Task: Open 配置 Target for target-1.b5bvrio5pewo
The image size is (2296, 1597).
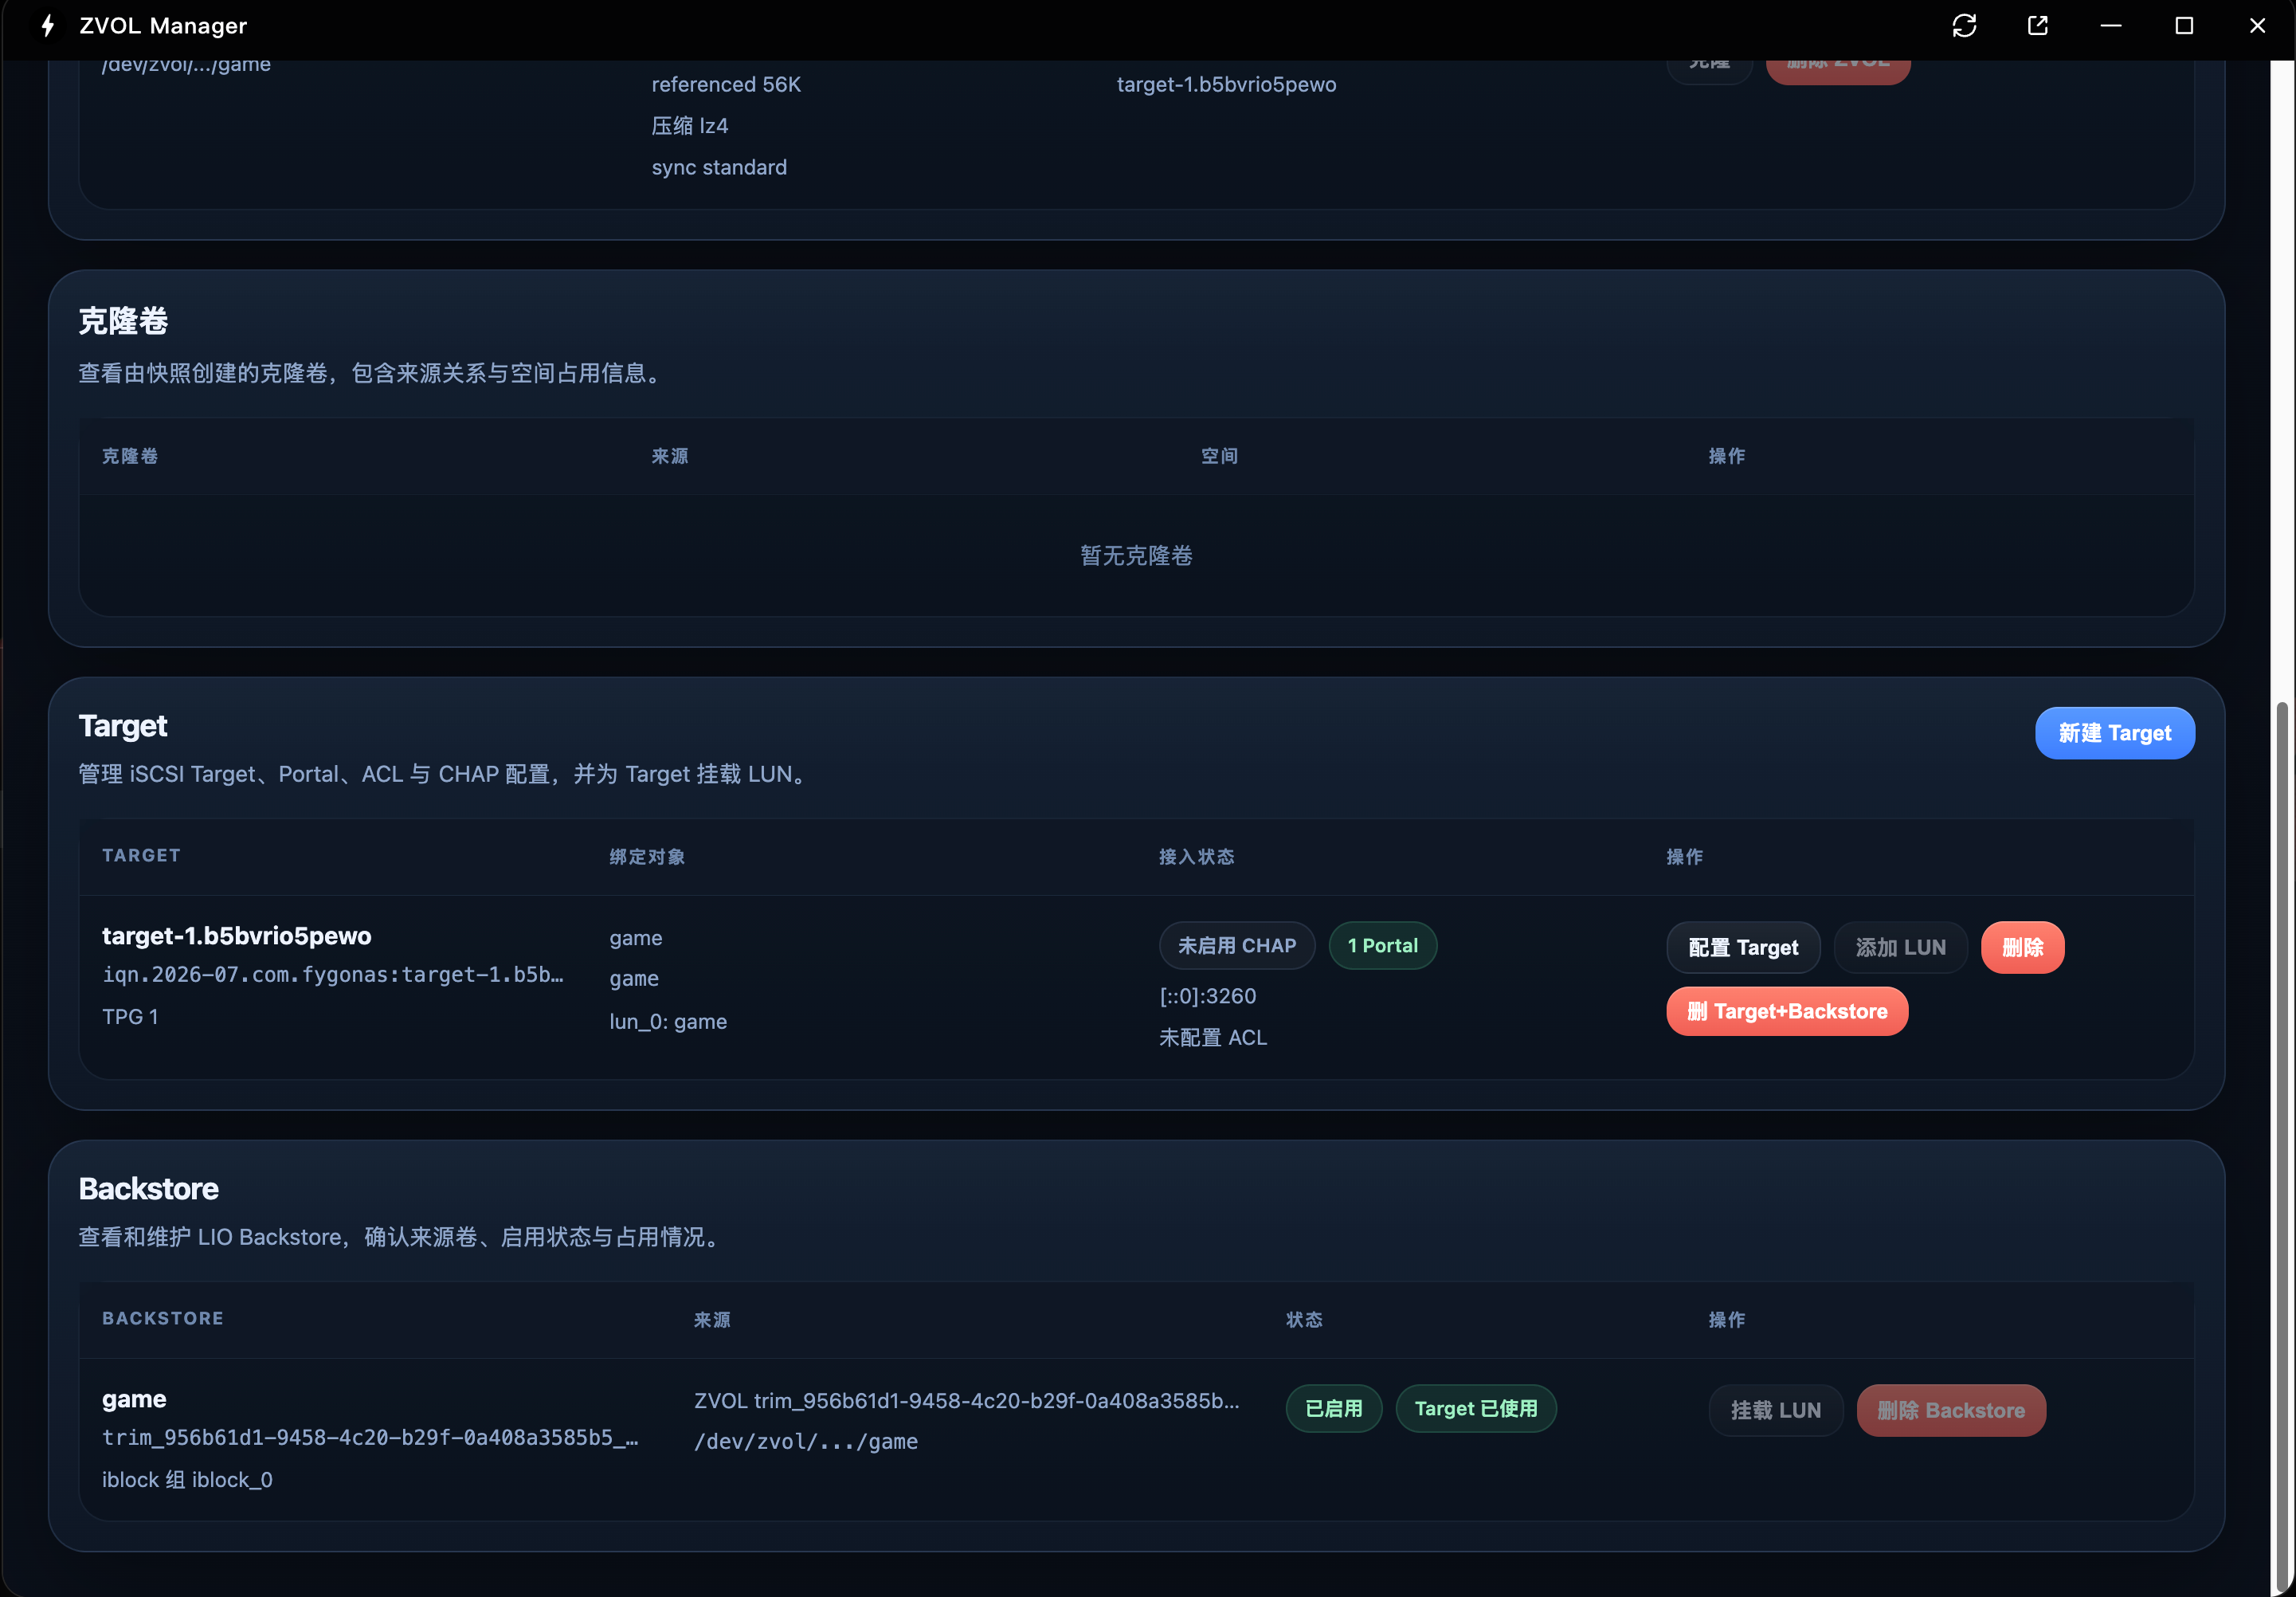Action: 1743,947
